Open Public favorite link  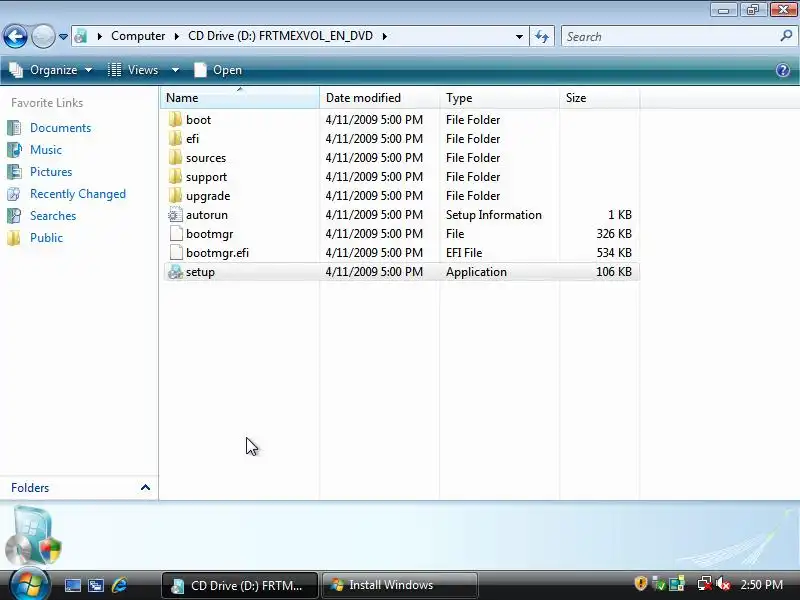pyautogui.click(x=46, y=238)
